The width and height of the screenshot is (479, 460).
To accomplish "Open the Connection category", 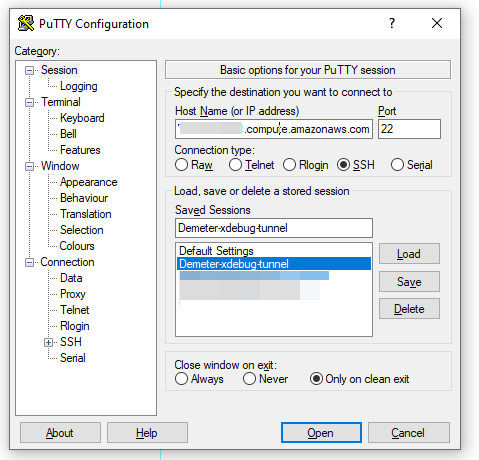I will coord(67,262).
